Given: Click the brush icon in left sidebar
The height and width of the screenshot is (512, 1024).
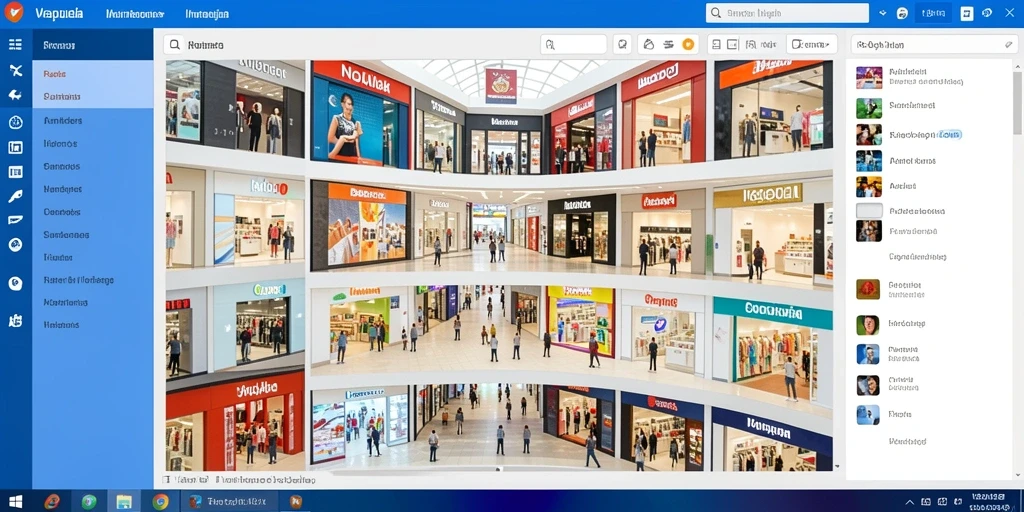Looking at the screenshot, I should point(15,196).
